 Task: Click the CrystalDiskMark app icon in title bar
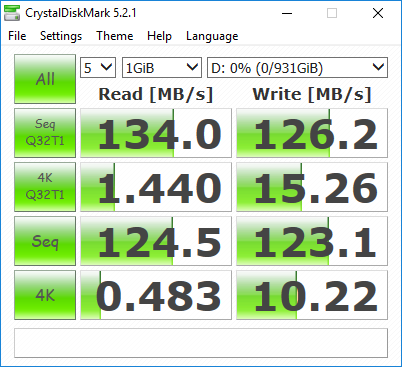point(12,13)
